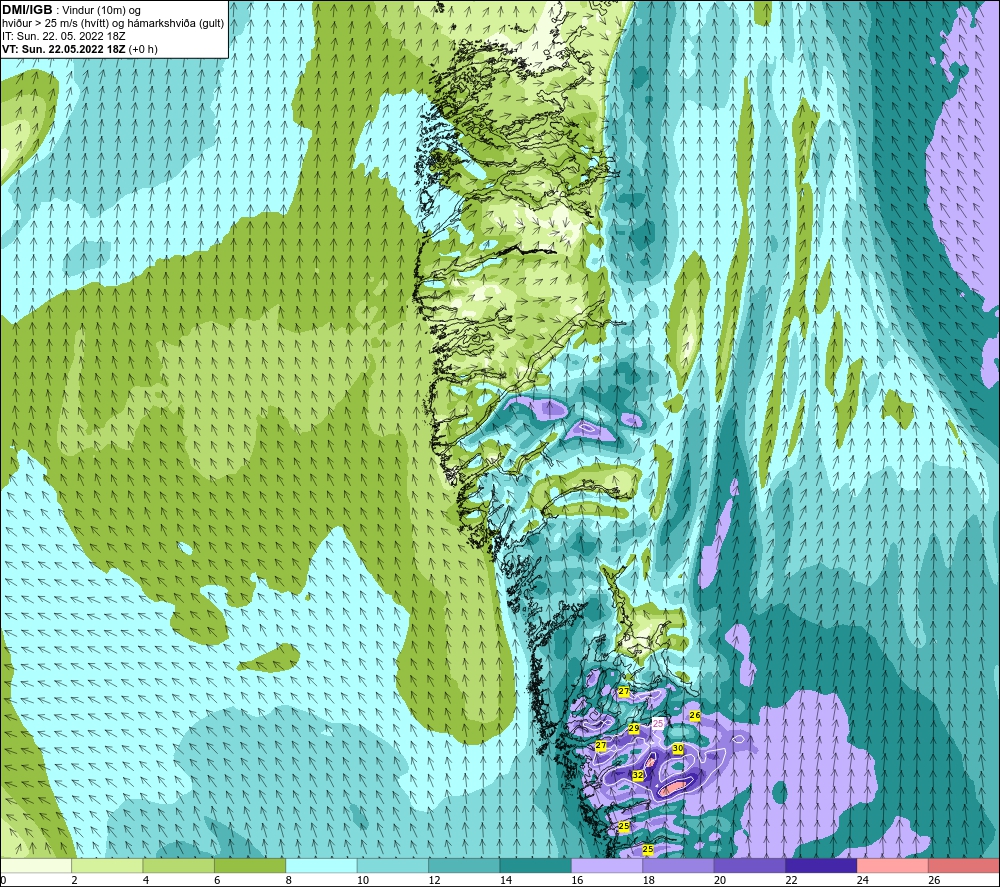Click the 'Vindur (10m) og' heading text

point(101,11)
